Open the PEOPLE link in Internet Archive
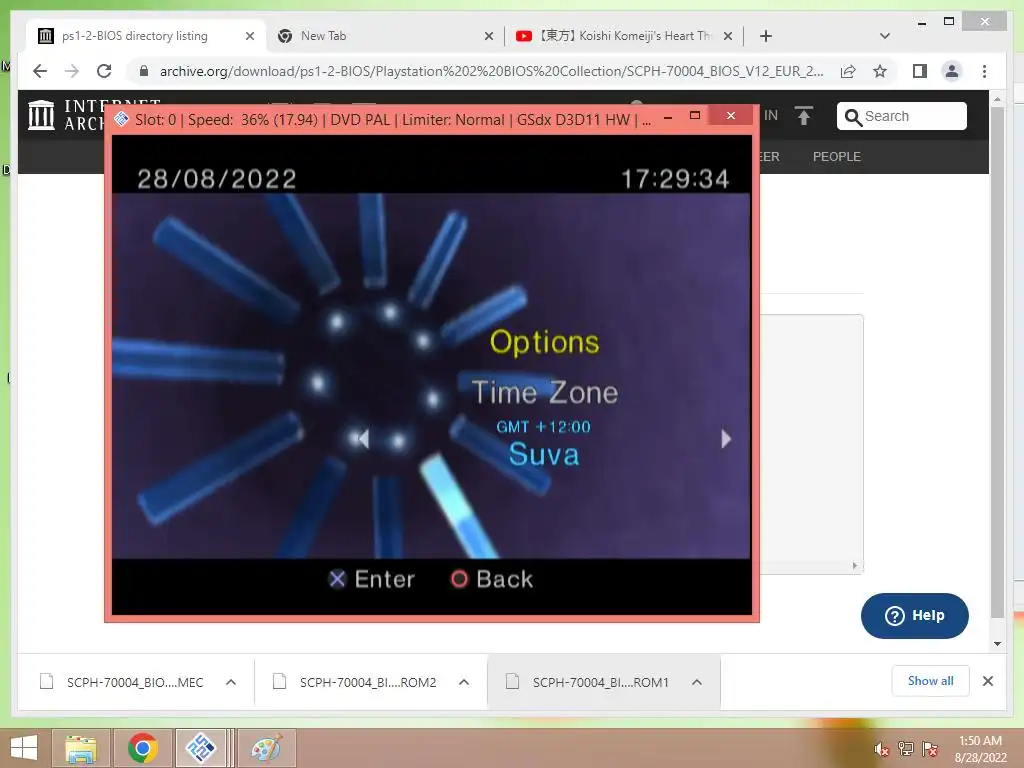The height and width of the screenshot is (768, 1024). tap(837, 157)
